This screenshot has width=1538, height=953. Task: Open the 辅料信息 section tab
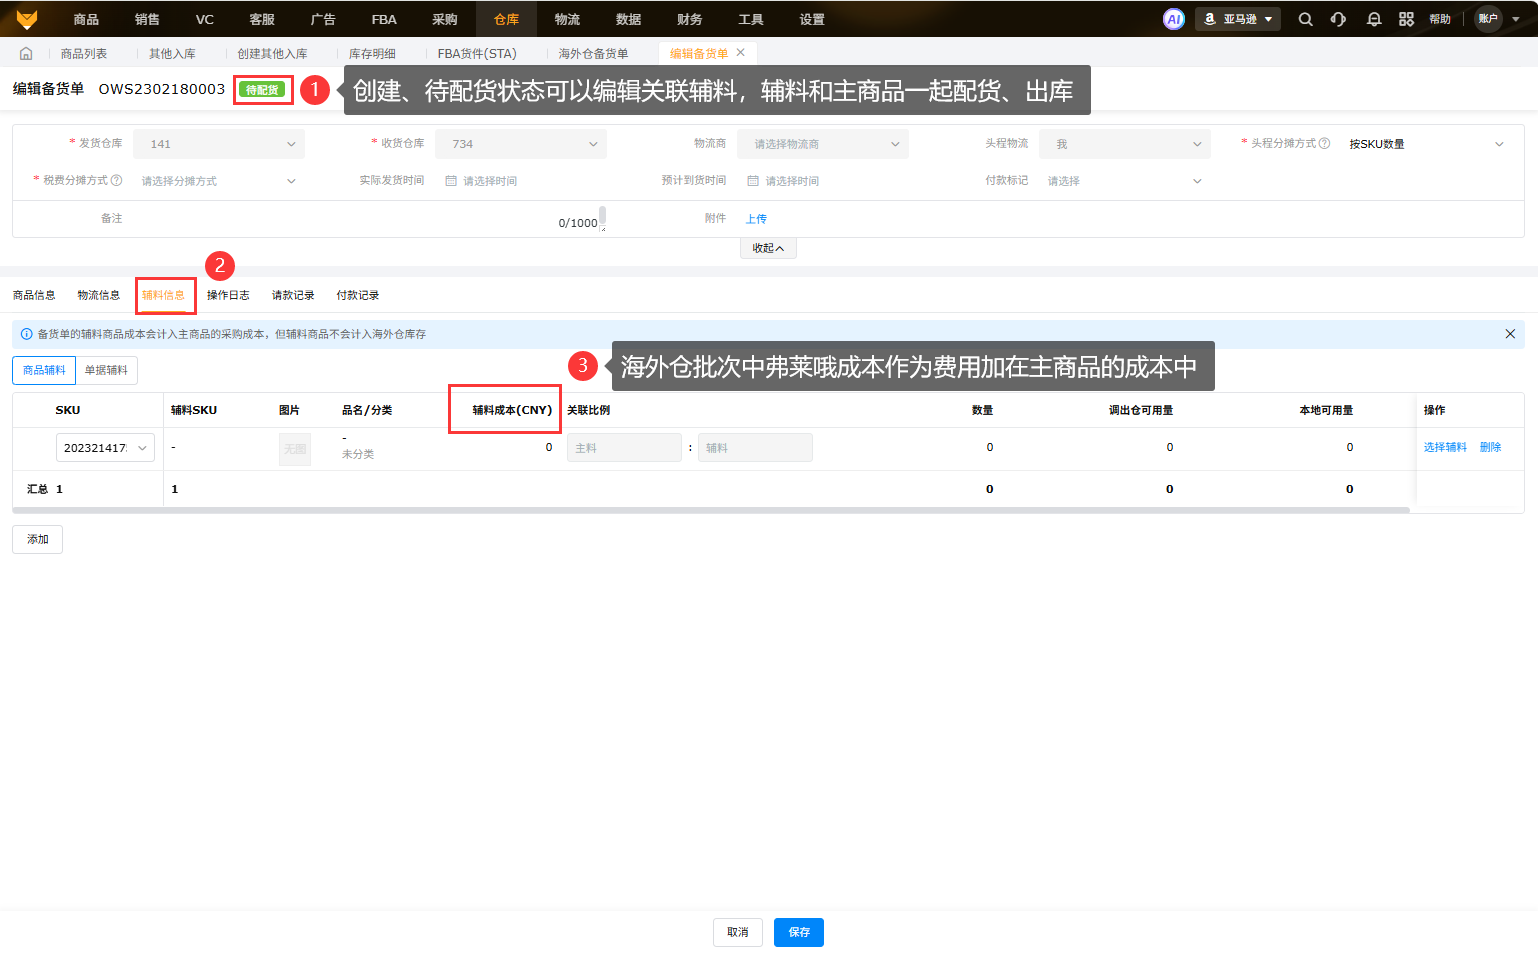click(163, 295)
